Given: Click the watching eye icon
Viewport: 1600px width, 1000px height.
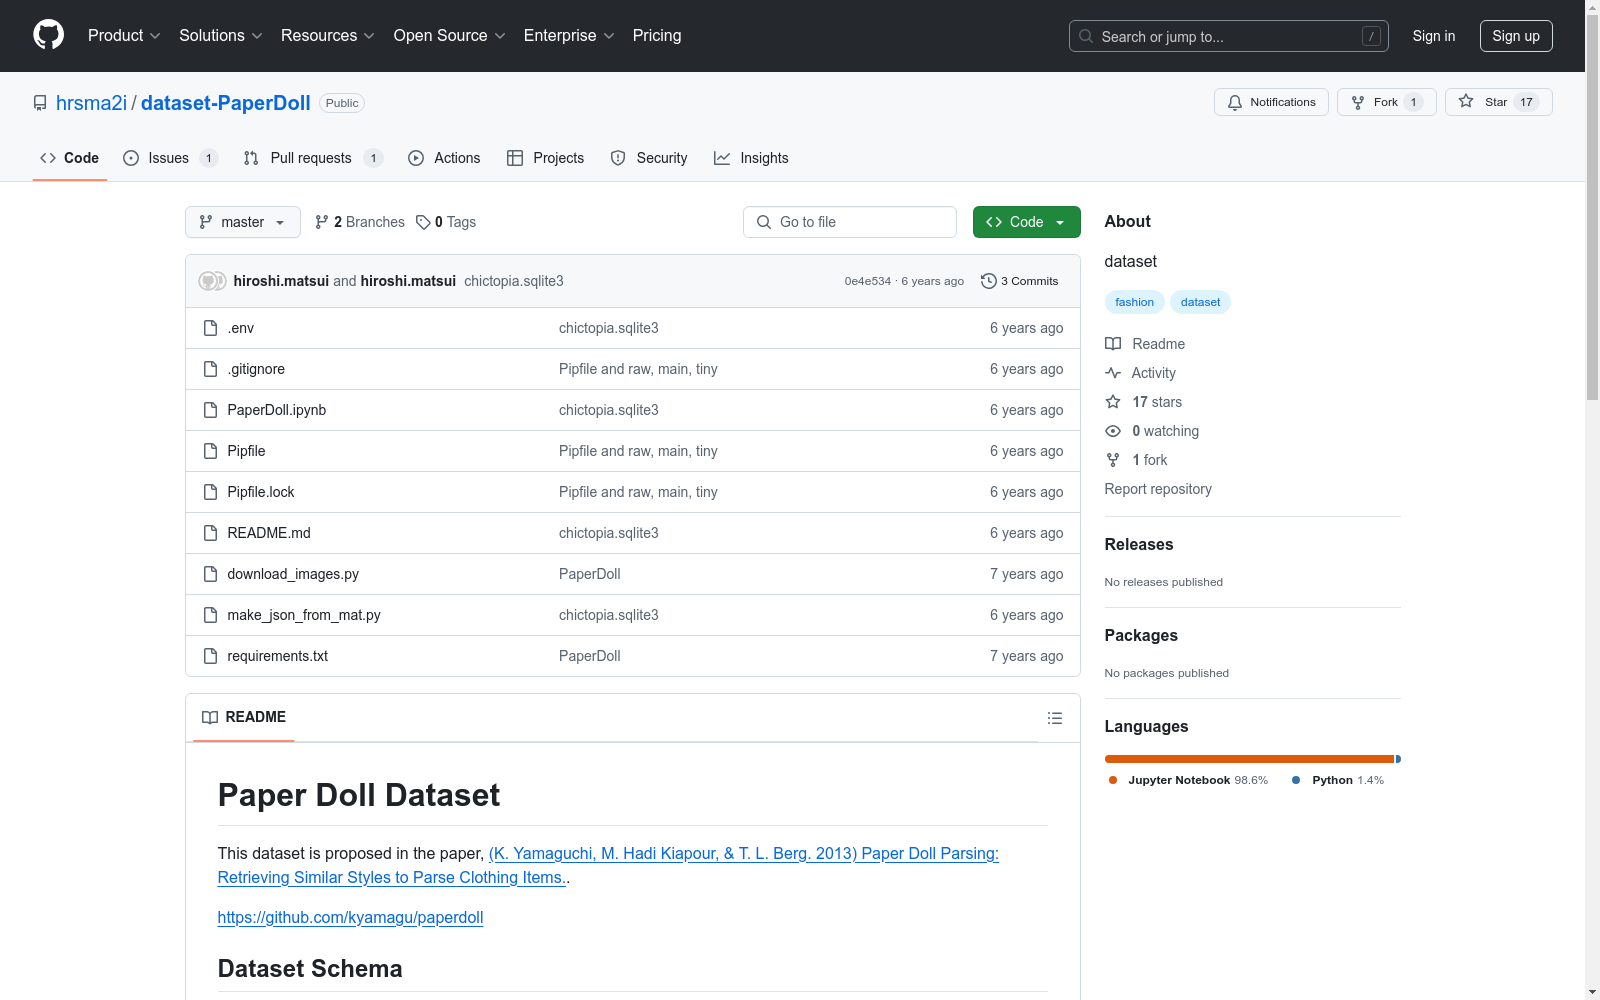Looking at the screenshot, I should [1113, 431].
